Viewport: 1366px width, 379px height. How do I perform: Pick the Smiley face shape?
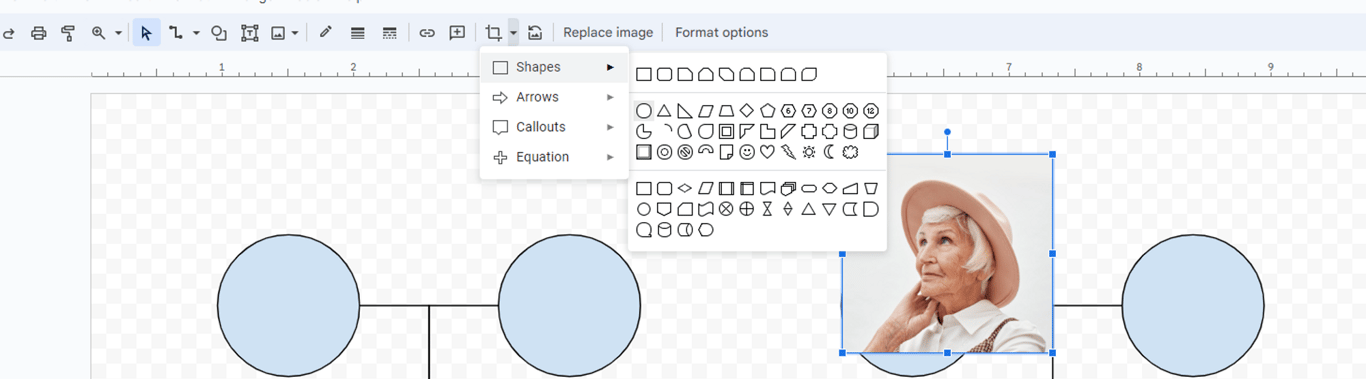tap(747, 152)
